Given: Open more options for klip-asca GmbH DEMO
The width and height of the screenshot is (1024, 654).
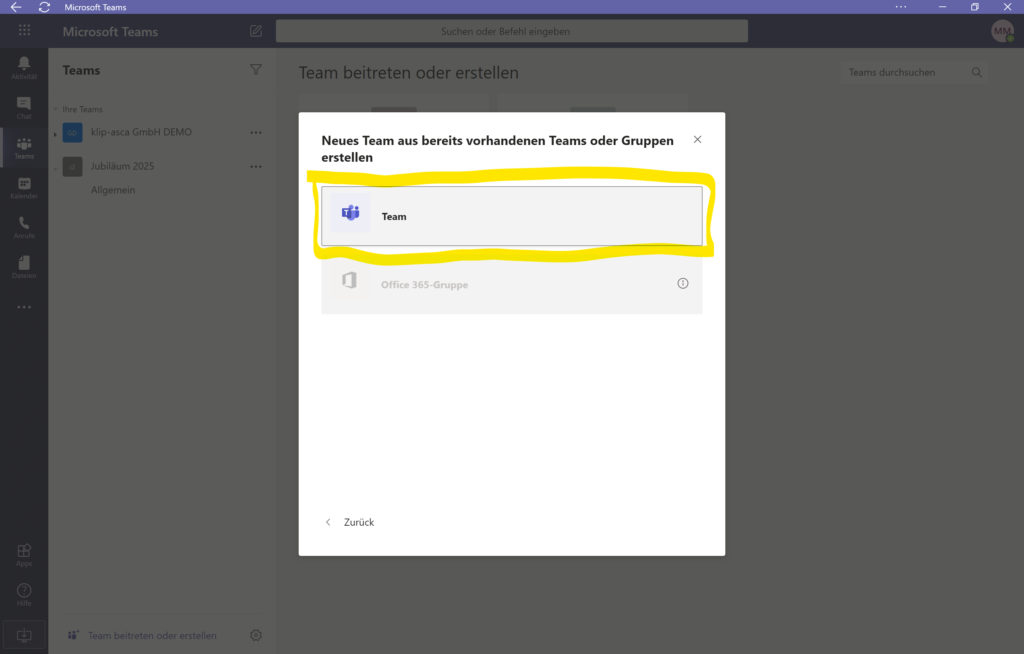Looking at the screenshot, I should pyautogui.click(x=256, y=133).
